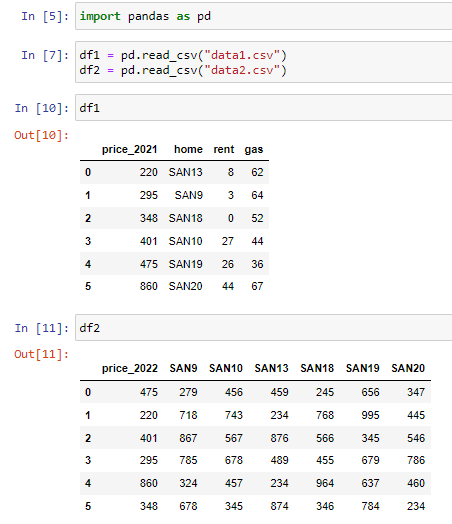The height and width of the screenshot is (524, 452).
Task: Click 475 in the price_2021 column
Action: [x=149, y=264]
